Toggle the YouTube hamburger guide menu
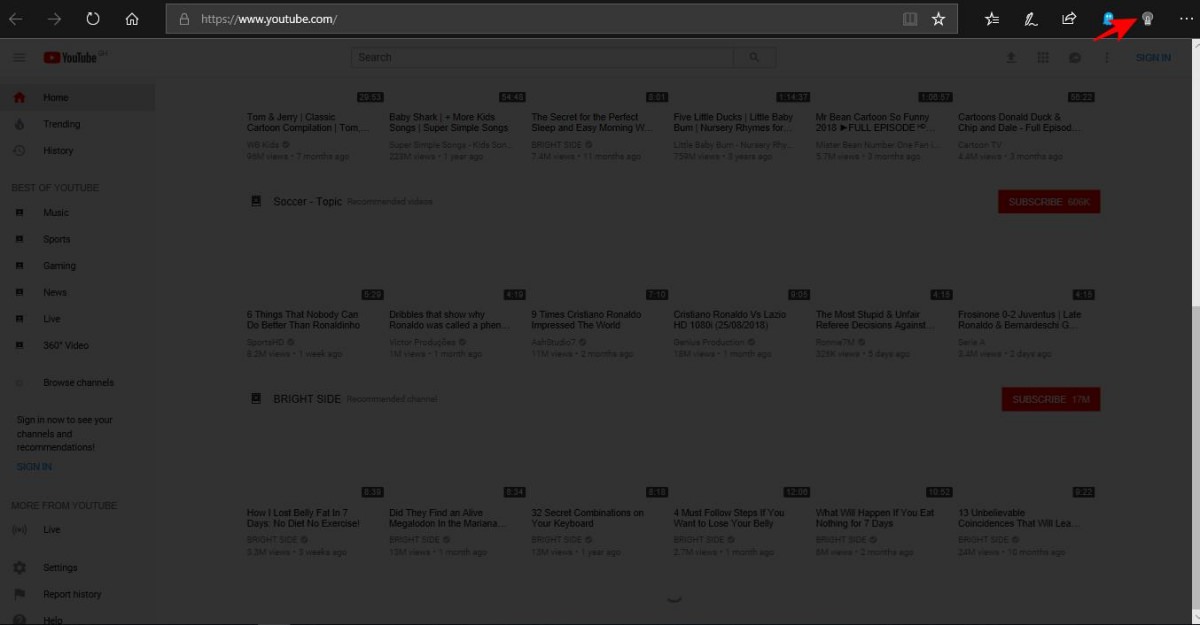The height and width of the screenshot is (625, 1200). (19, 58)
